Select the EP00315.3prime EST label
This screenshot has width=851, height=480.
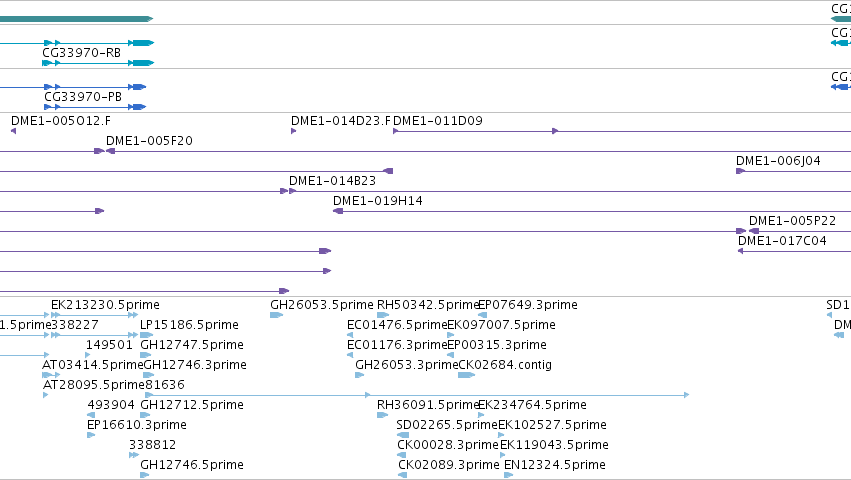pyautogui.click(x=497, y=345)
